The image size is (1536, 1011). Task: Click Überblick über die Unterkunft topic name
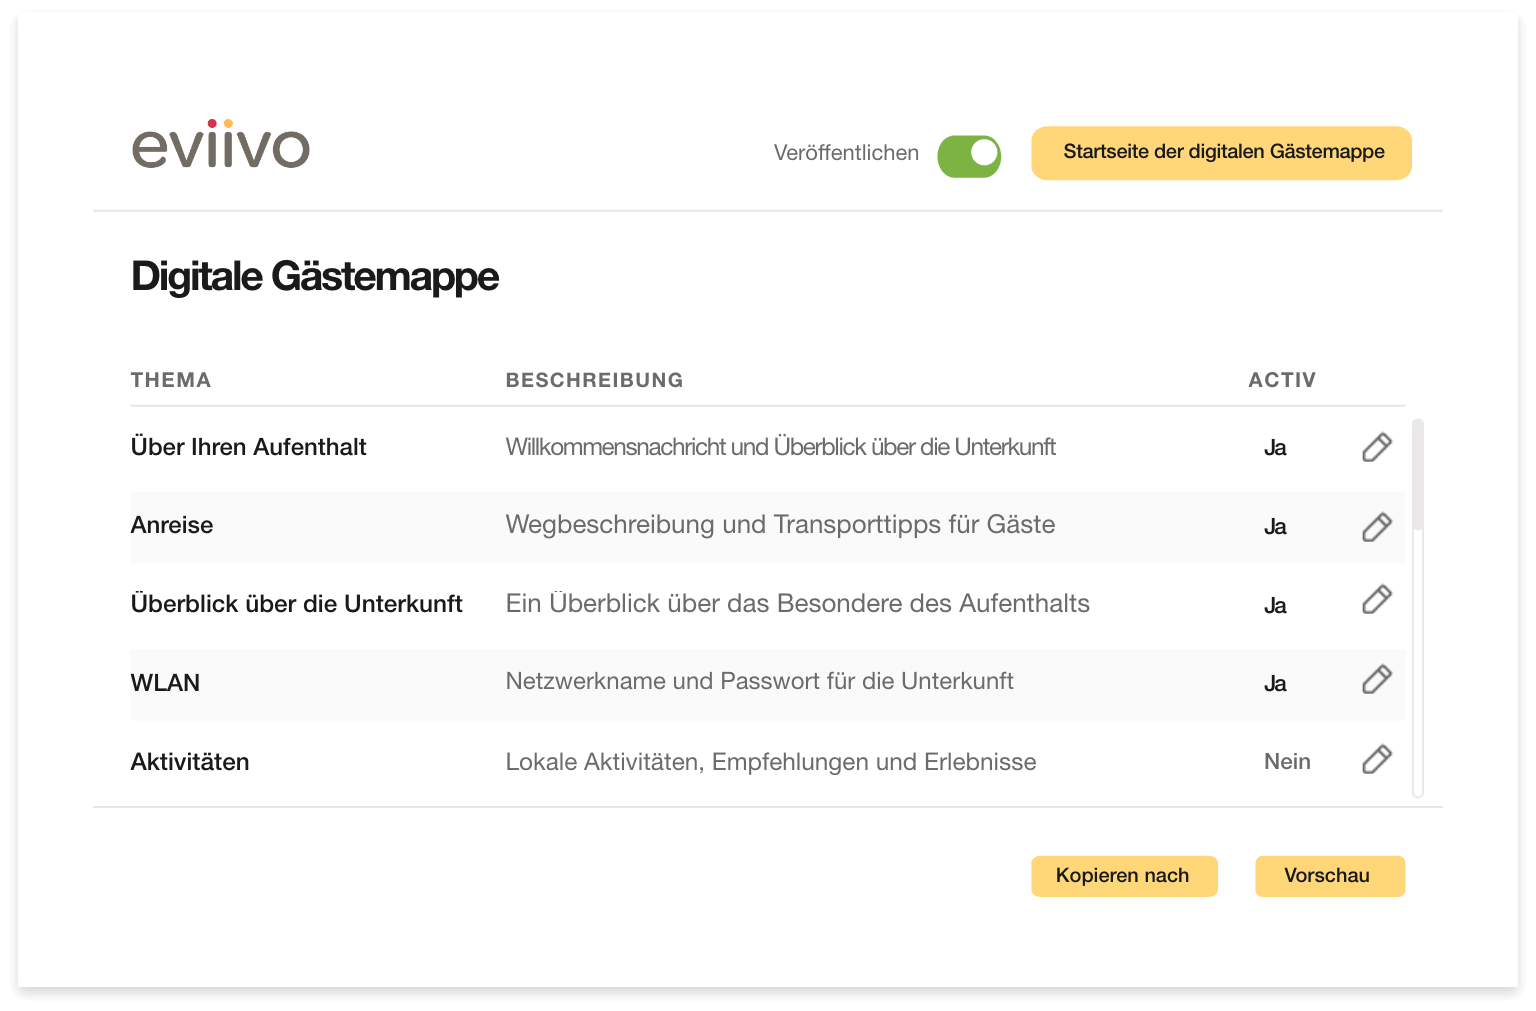click(x=297, y=604)
